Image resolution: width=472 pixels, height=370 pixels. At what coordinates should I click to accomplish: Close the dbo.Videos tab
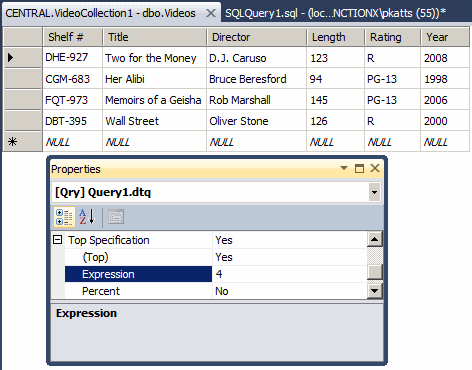[x=211, y=13]
